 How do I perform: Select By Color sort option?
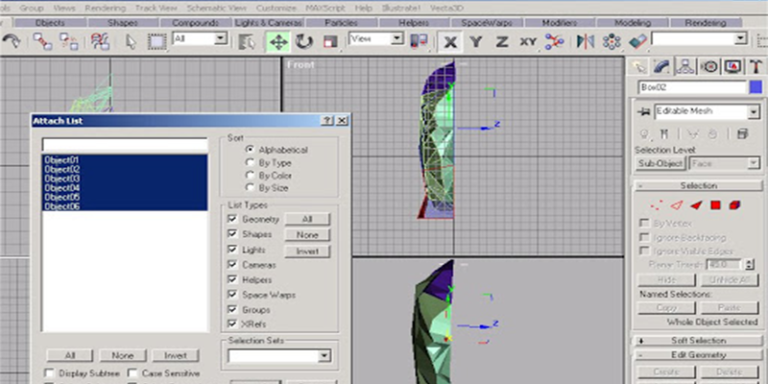pyautogui.click(x=250, y=175)
